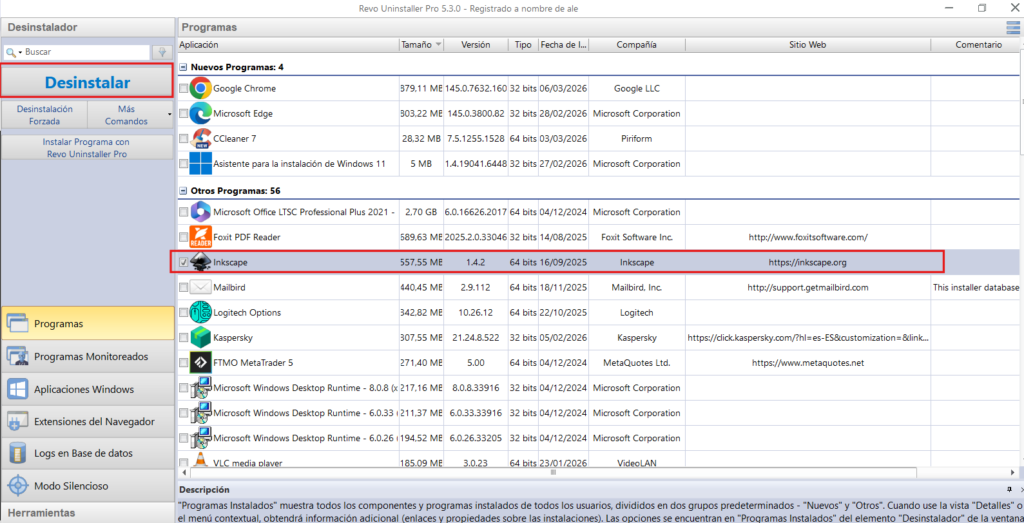
Task: Click the Inkscape app icon
Action: [x=200, y=262]
